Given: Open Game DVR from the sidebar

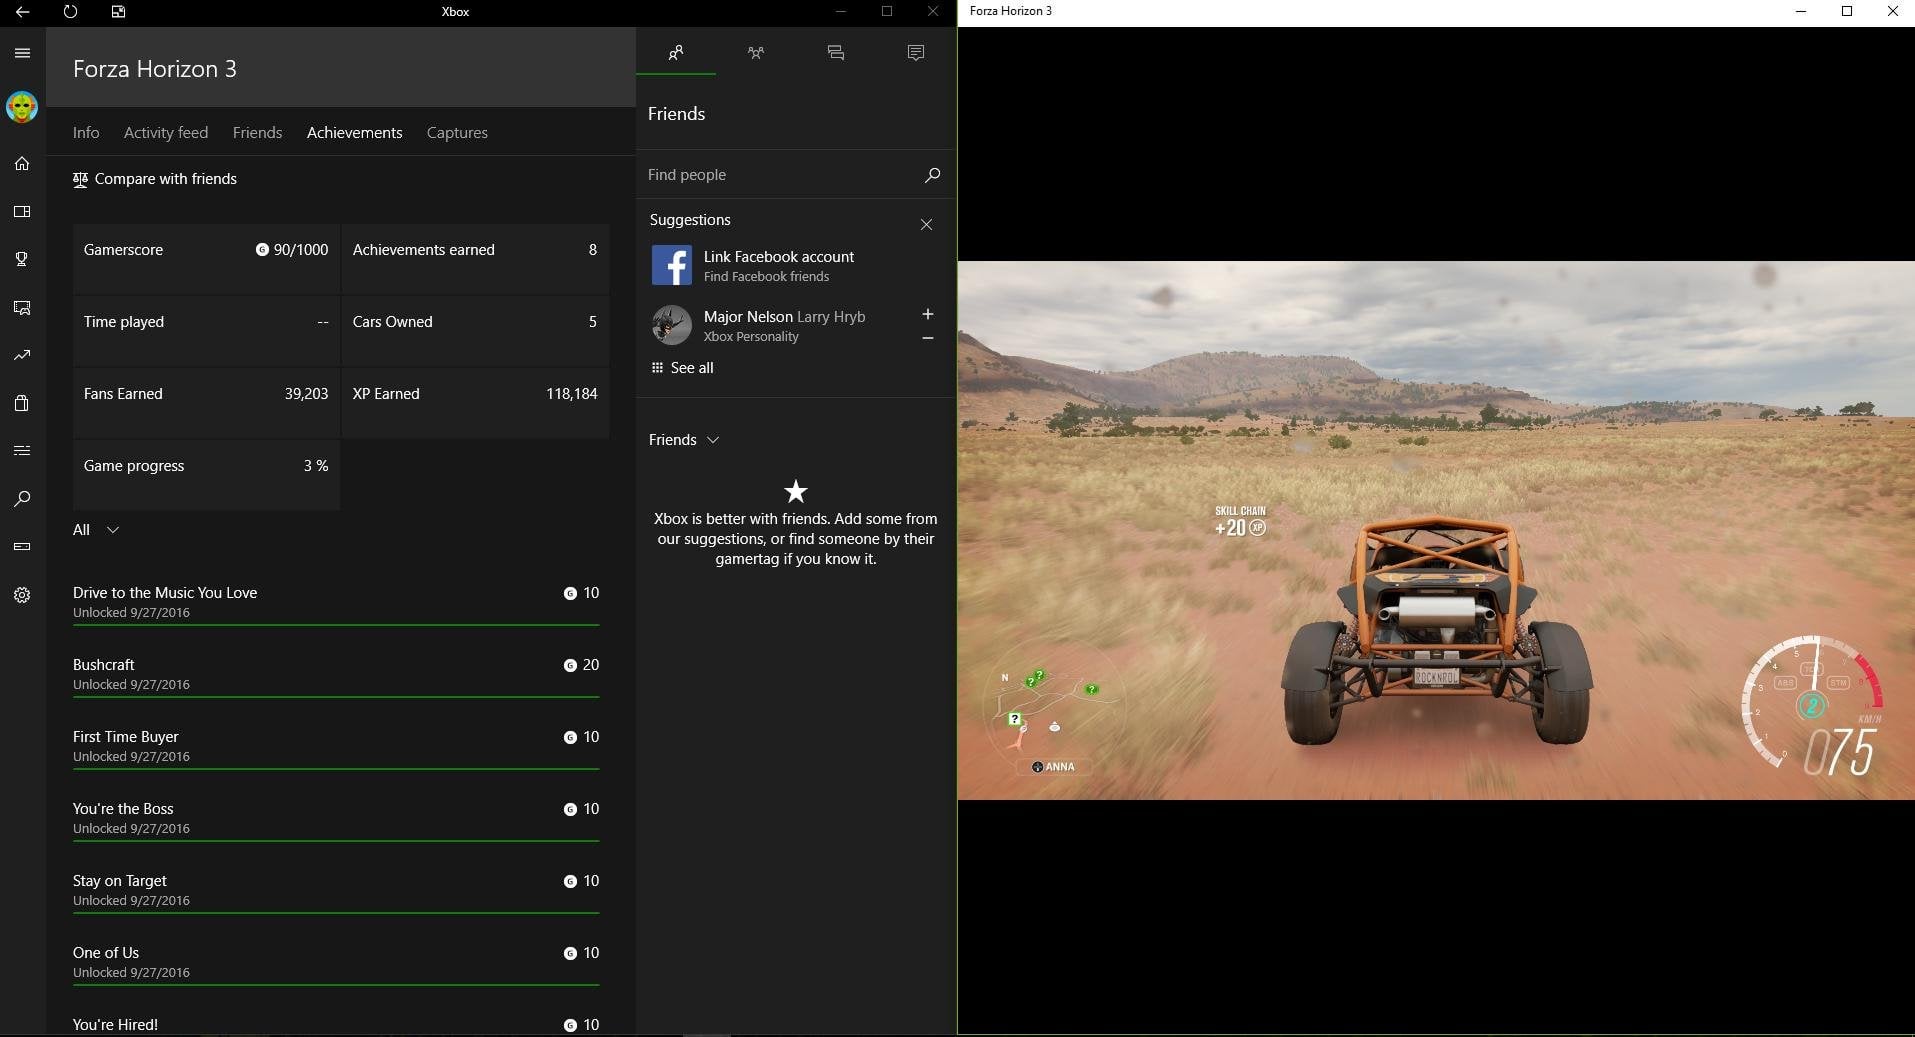Looking at the screenshot, I should pos(22,307).
